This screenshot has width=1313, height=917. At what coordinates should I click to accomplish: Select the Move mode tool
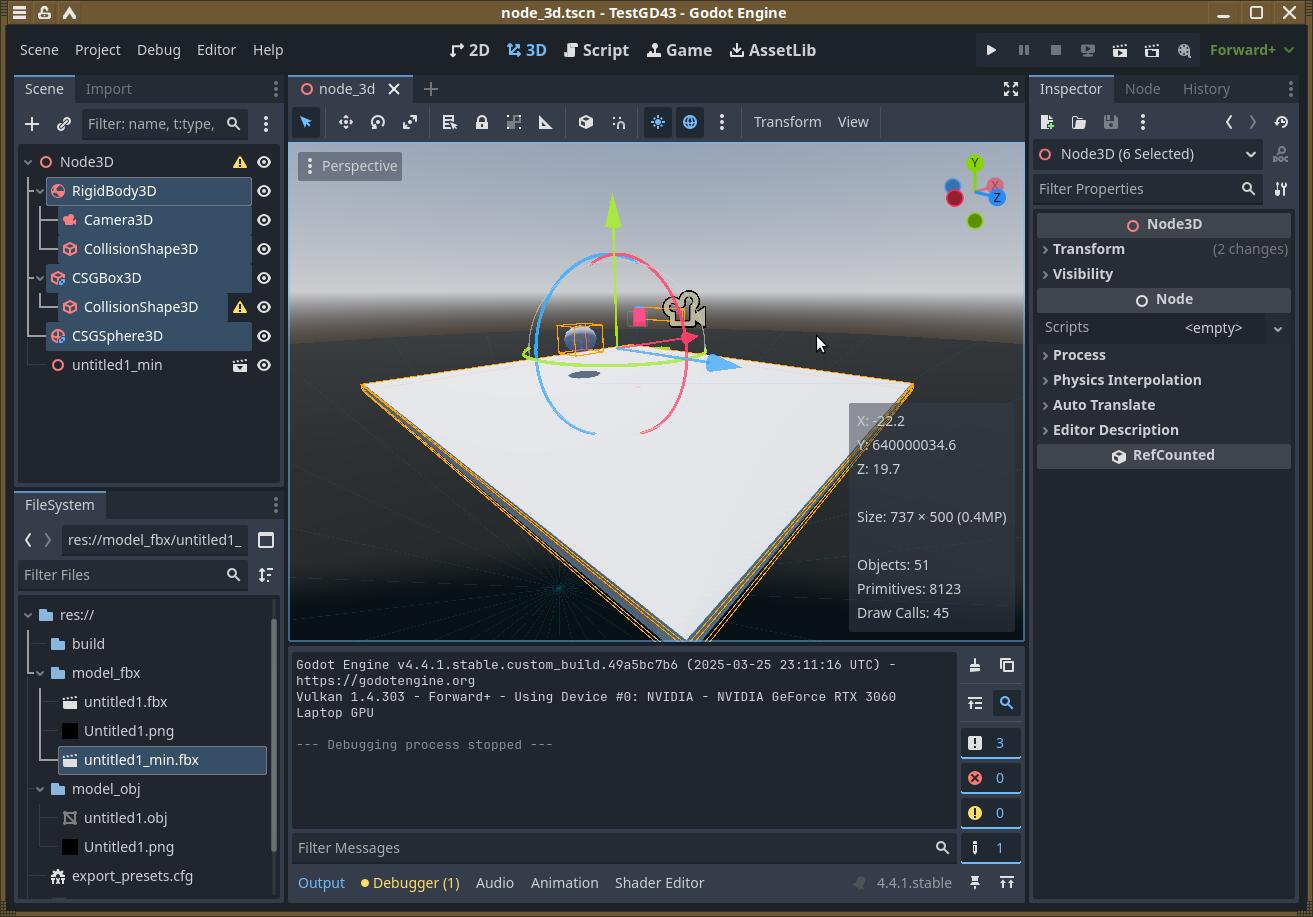(346, 122)
